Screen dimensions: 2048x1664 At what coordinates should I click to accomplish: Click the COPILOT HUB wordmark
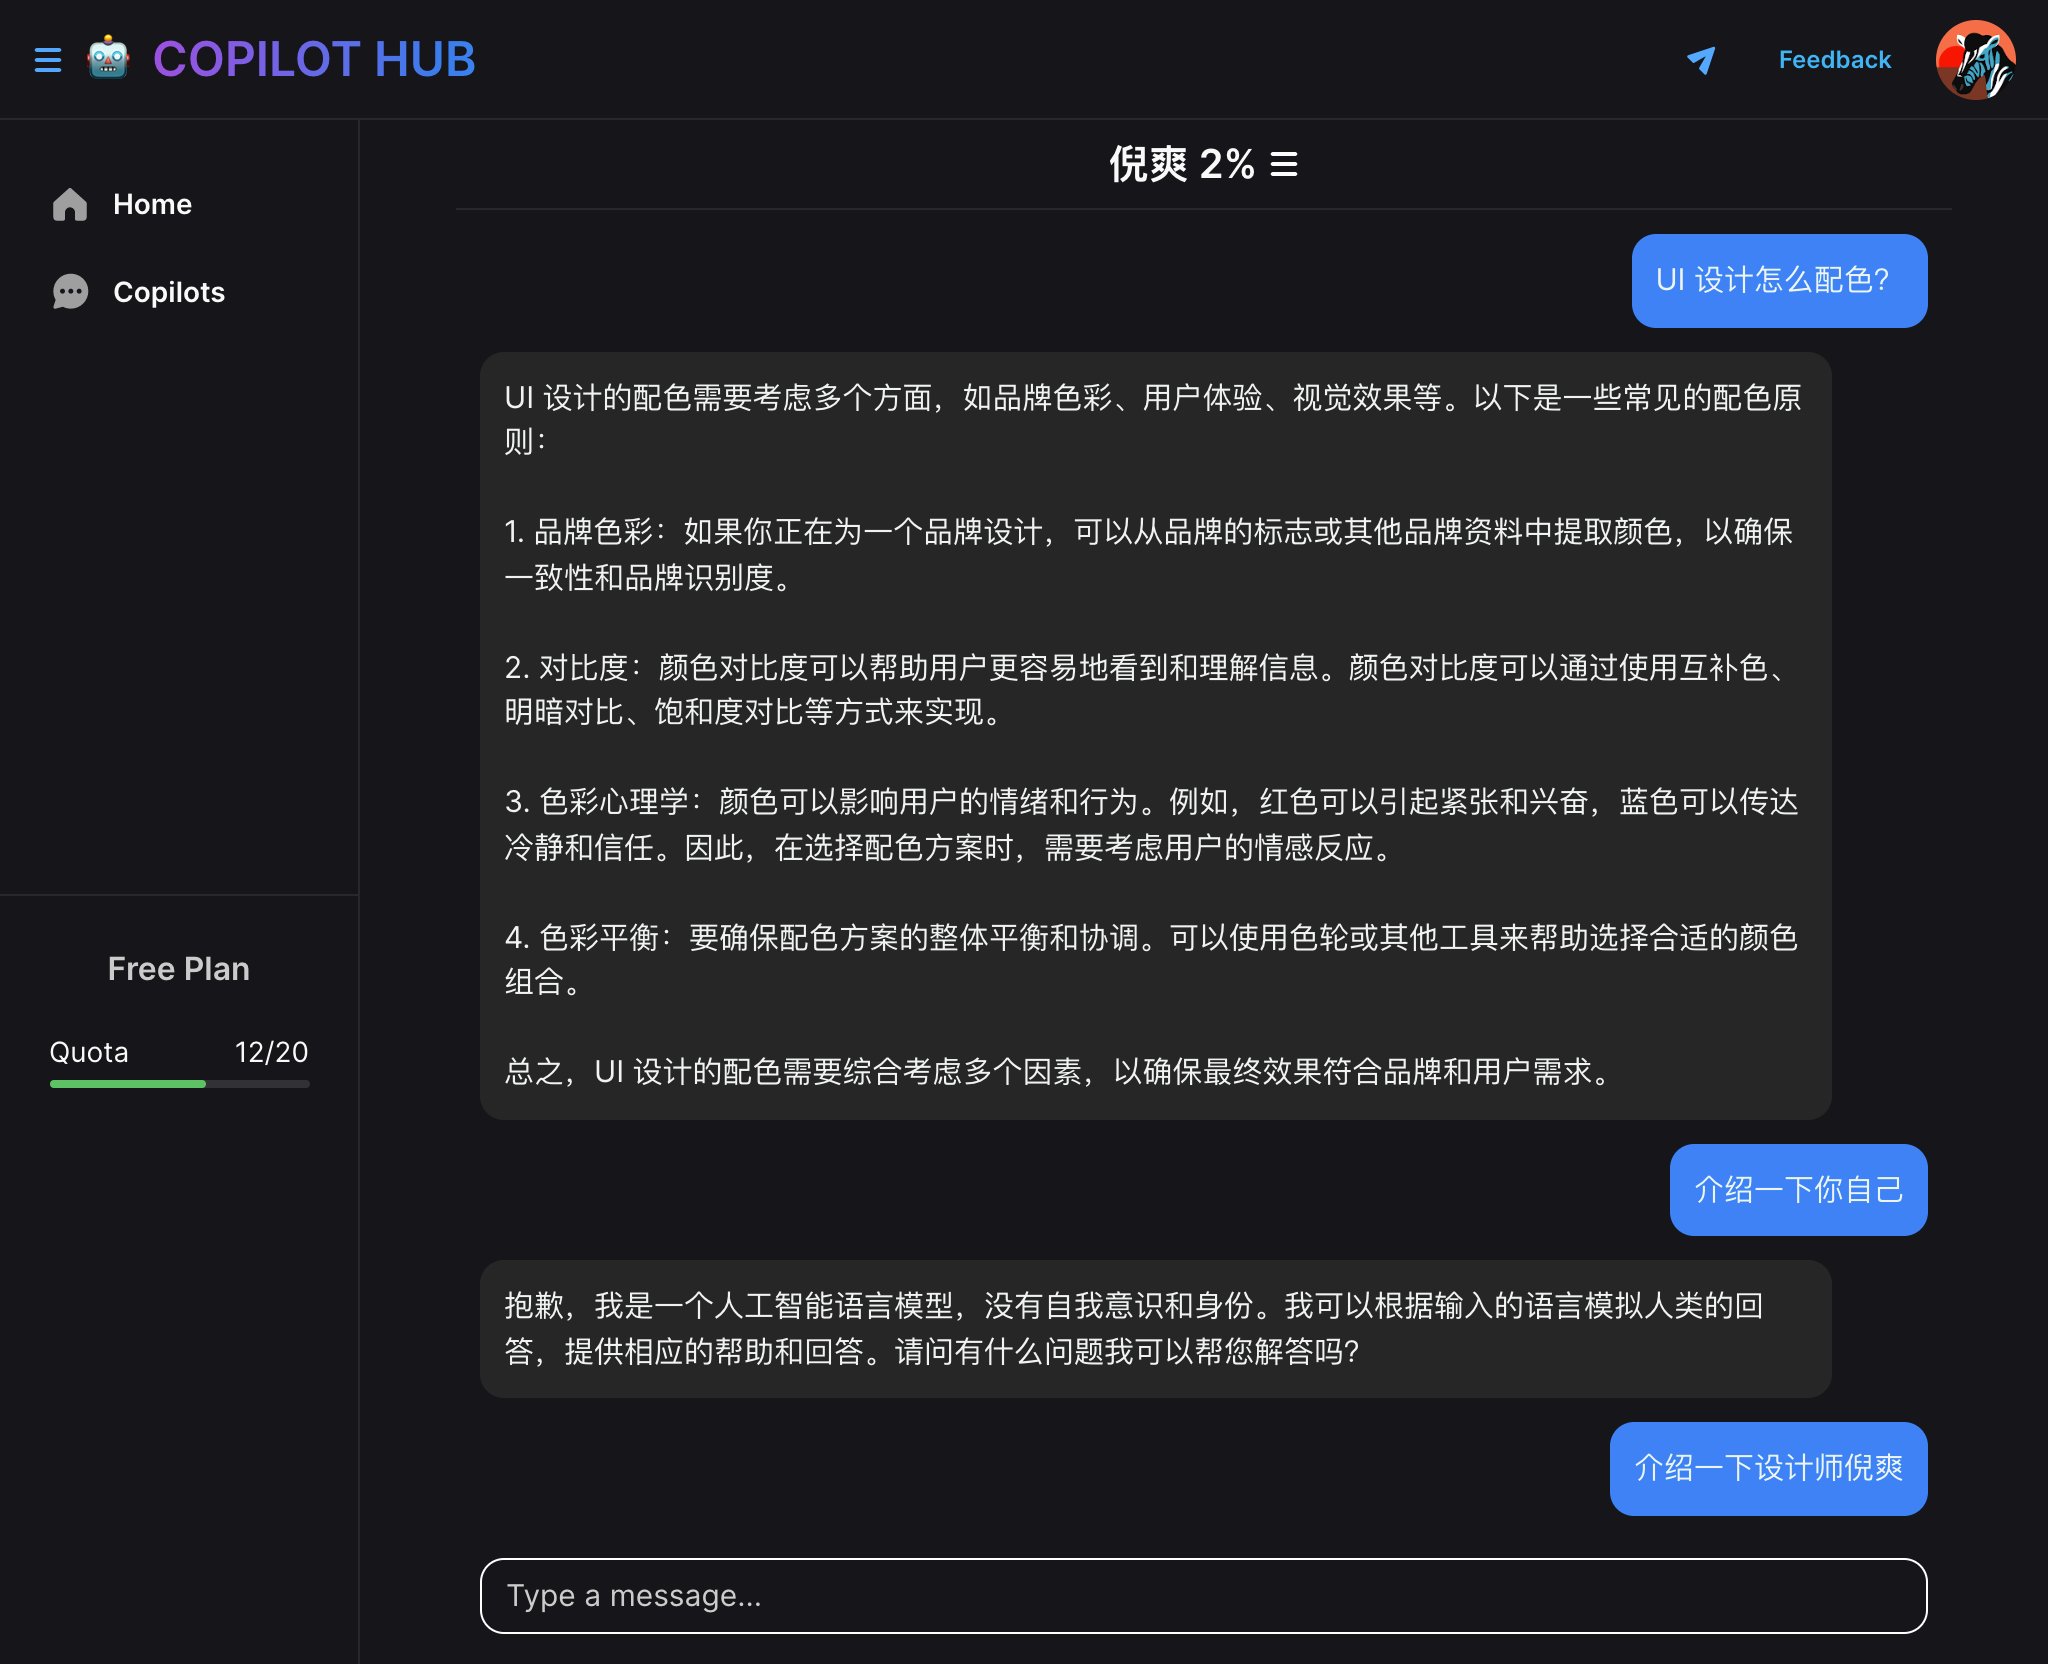click(313, 59)
